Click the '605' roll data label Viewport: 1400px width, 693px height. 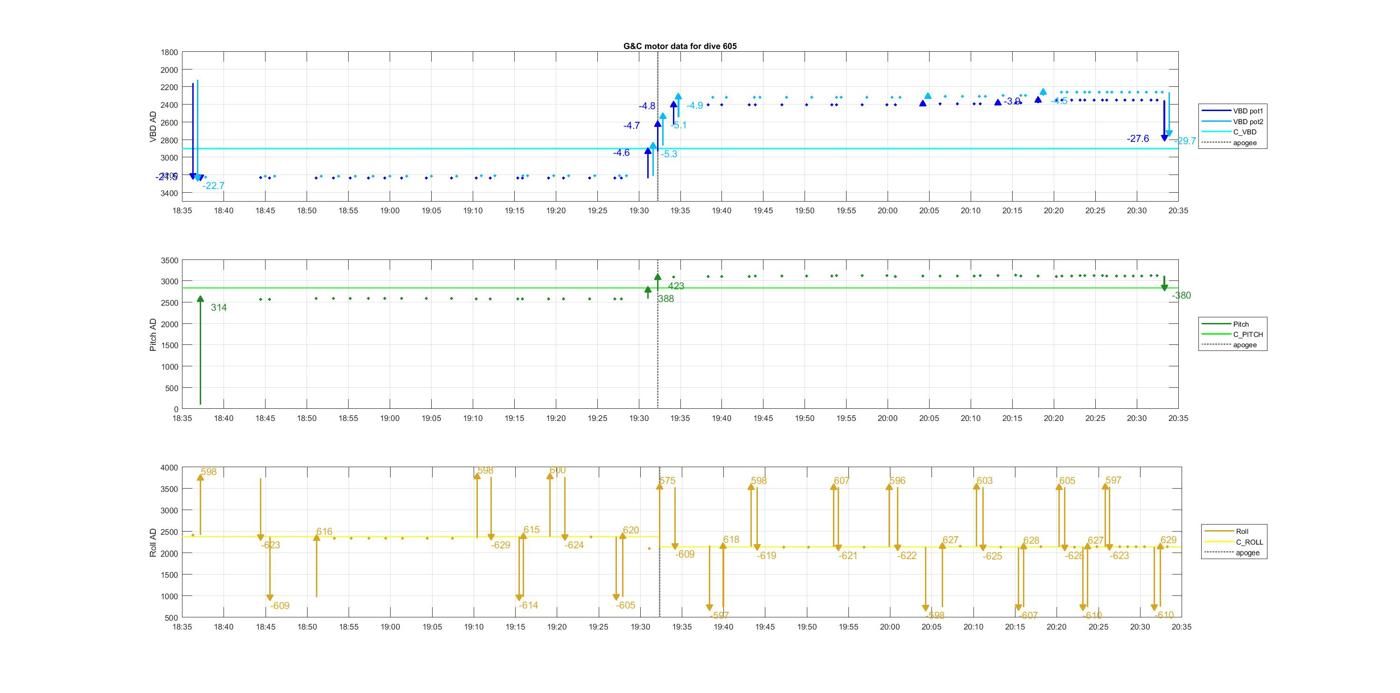[1067, 482]
